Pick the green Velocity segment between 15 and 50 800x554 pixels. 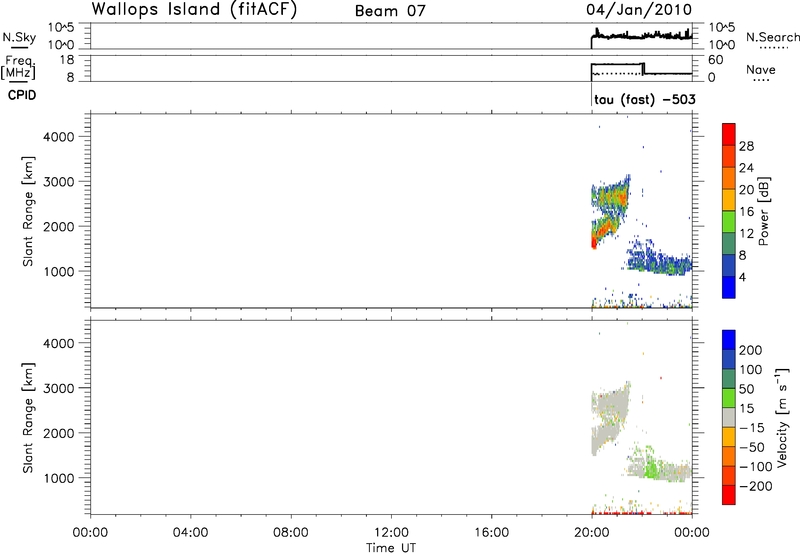click(729, 398)
